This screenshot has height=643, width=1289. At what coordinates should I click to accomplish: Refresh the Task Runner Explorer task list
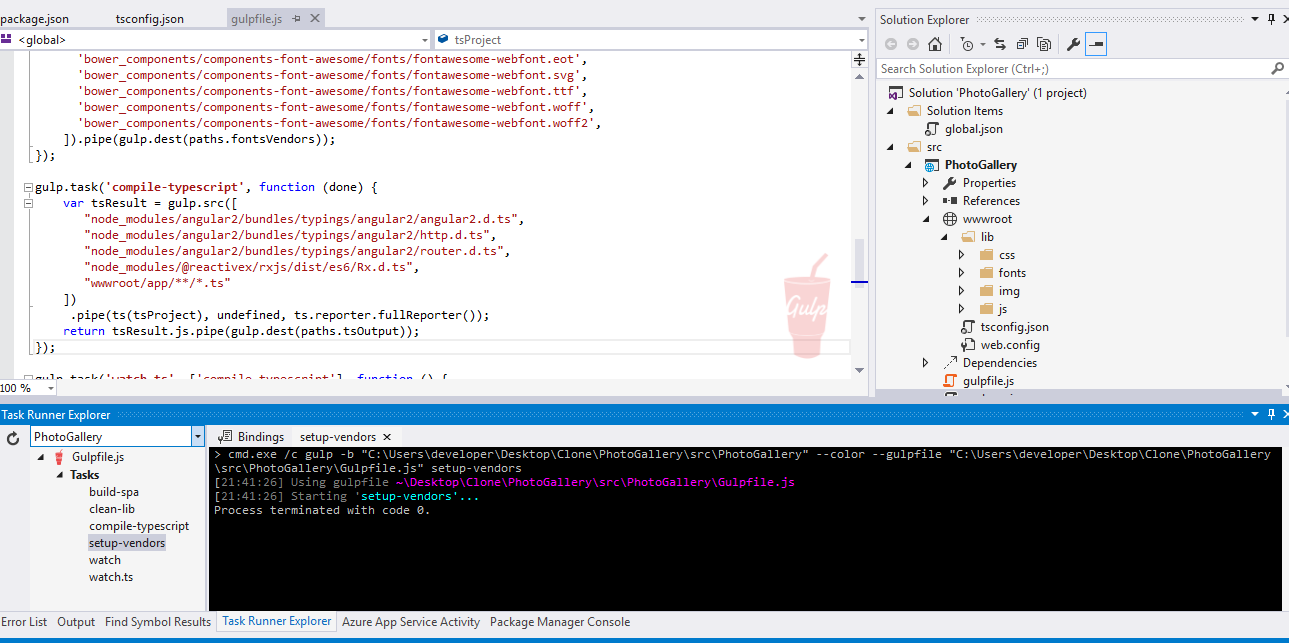tap(13, 438)
